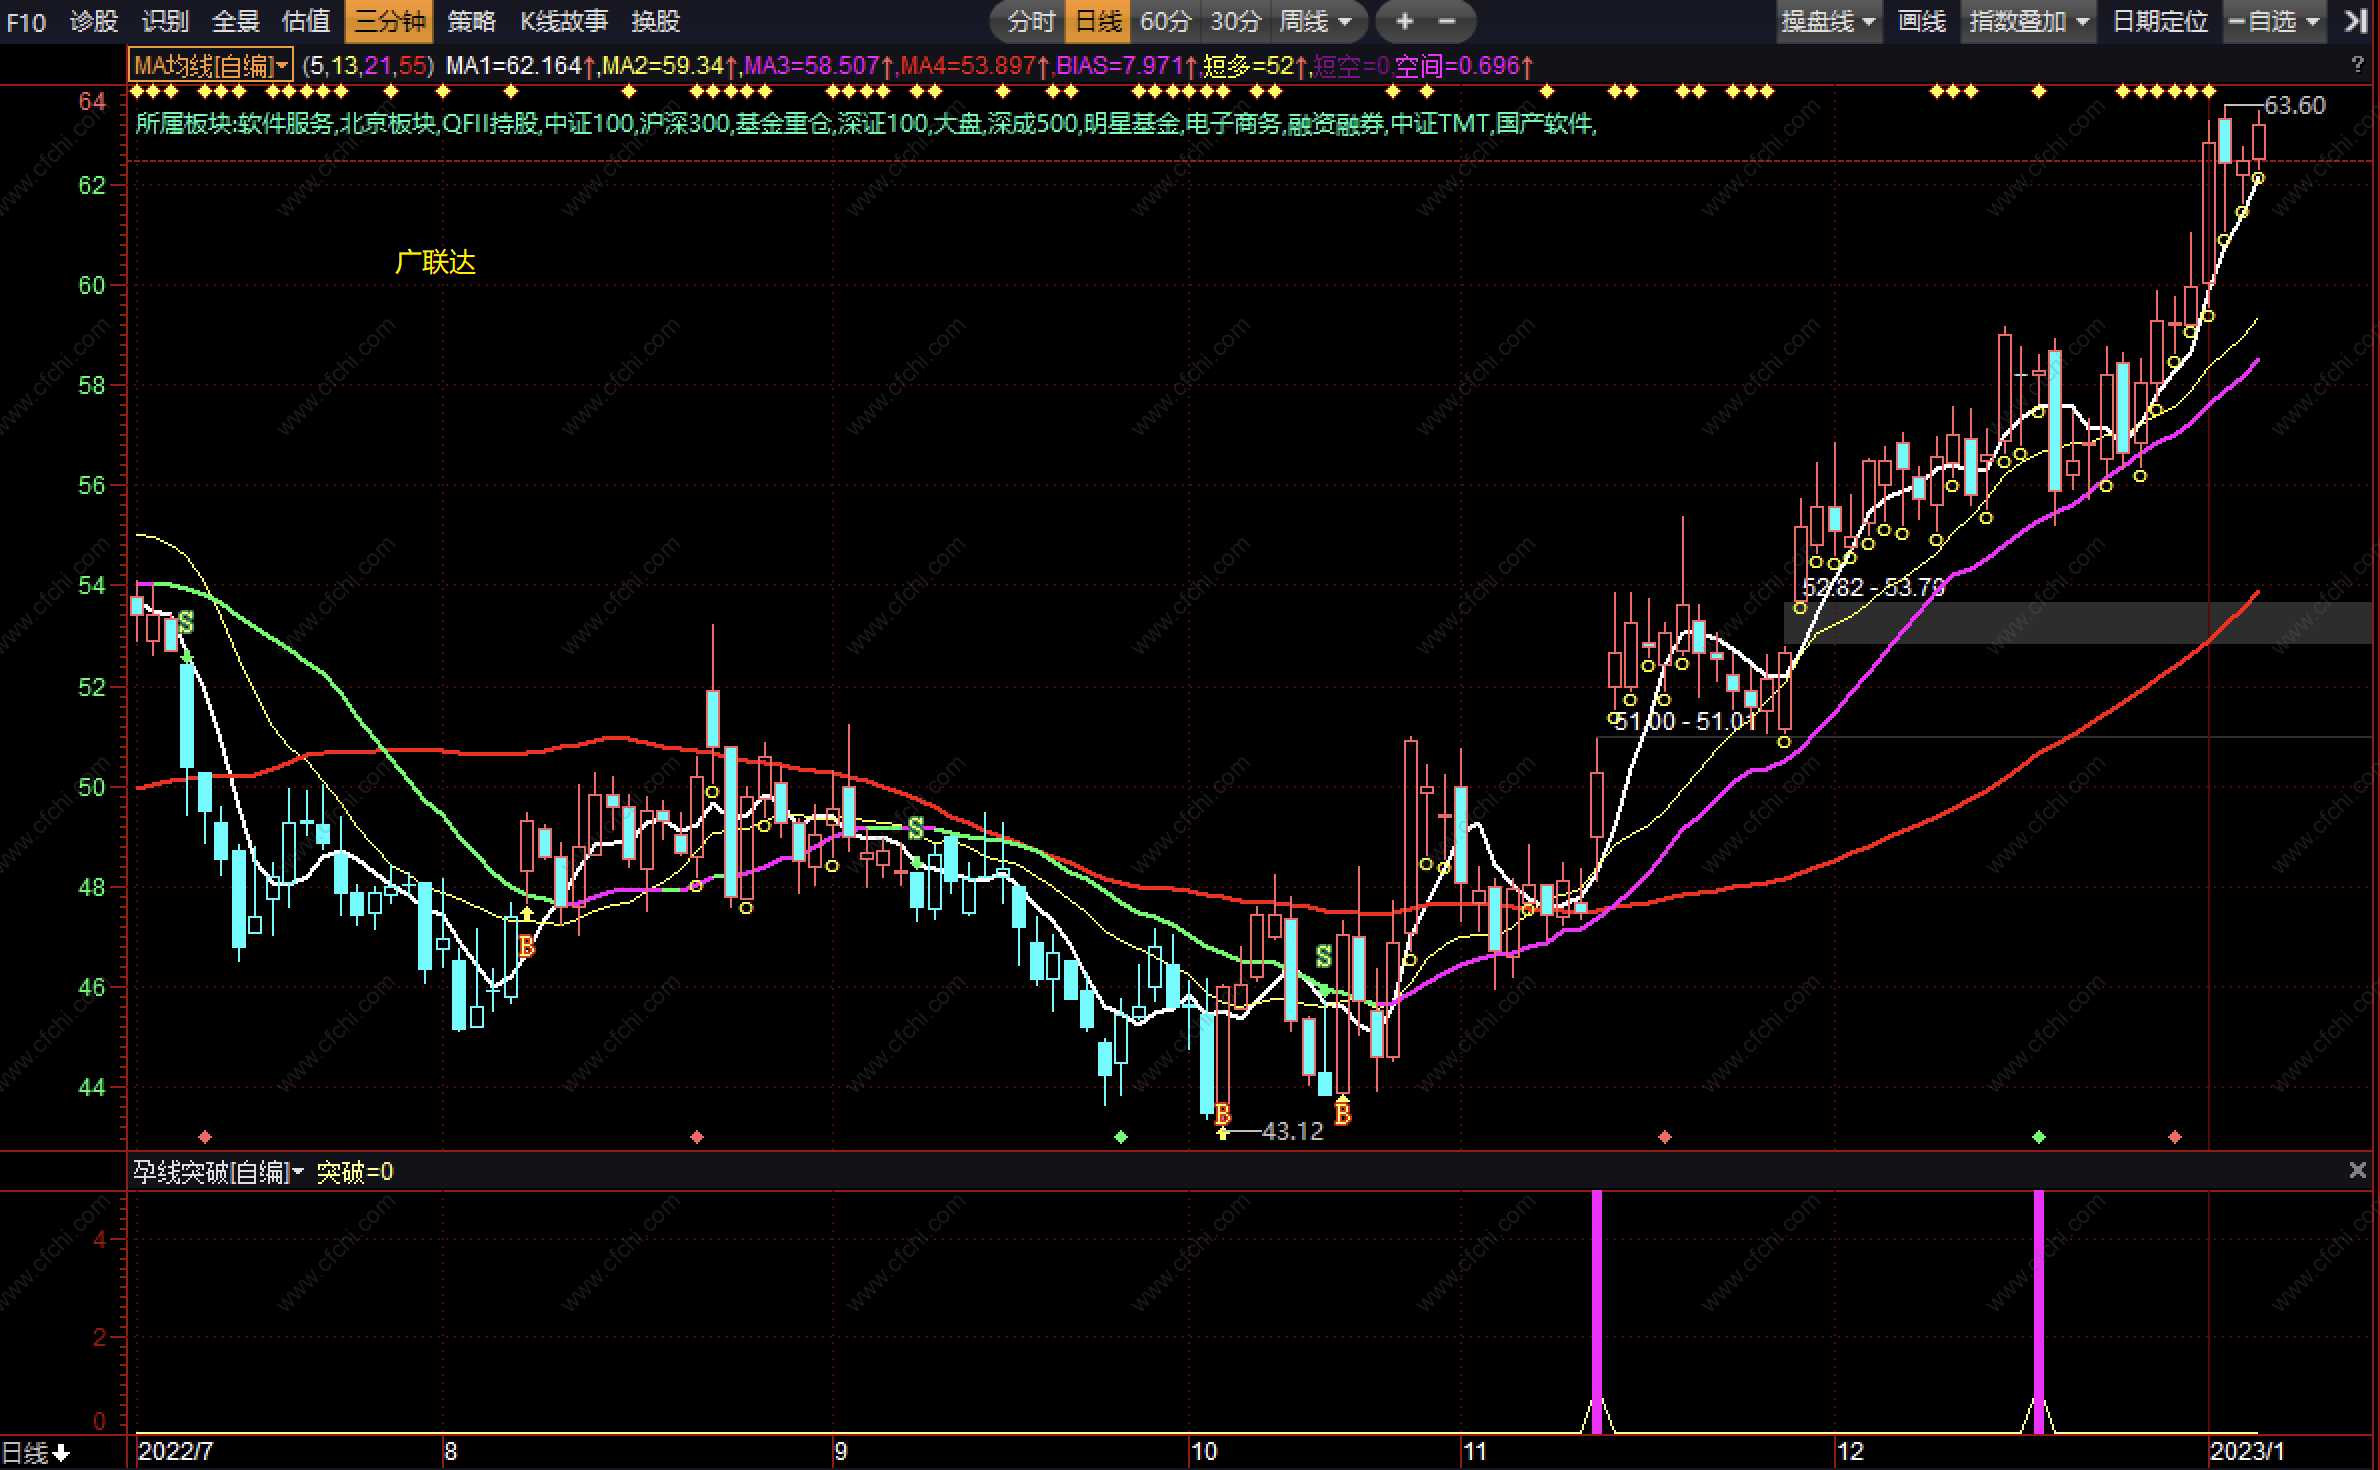
Task: Click the green diamond marker on bottom axis
Action: 1121,1137
